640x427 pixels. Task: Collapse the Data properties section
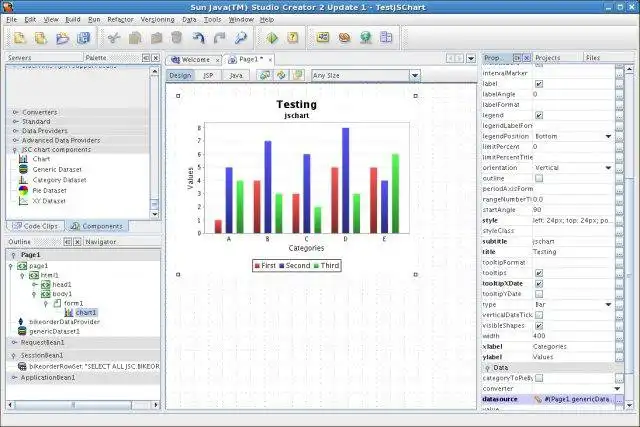click(487, 368)
